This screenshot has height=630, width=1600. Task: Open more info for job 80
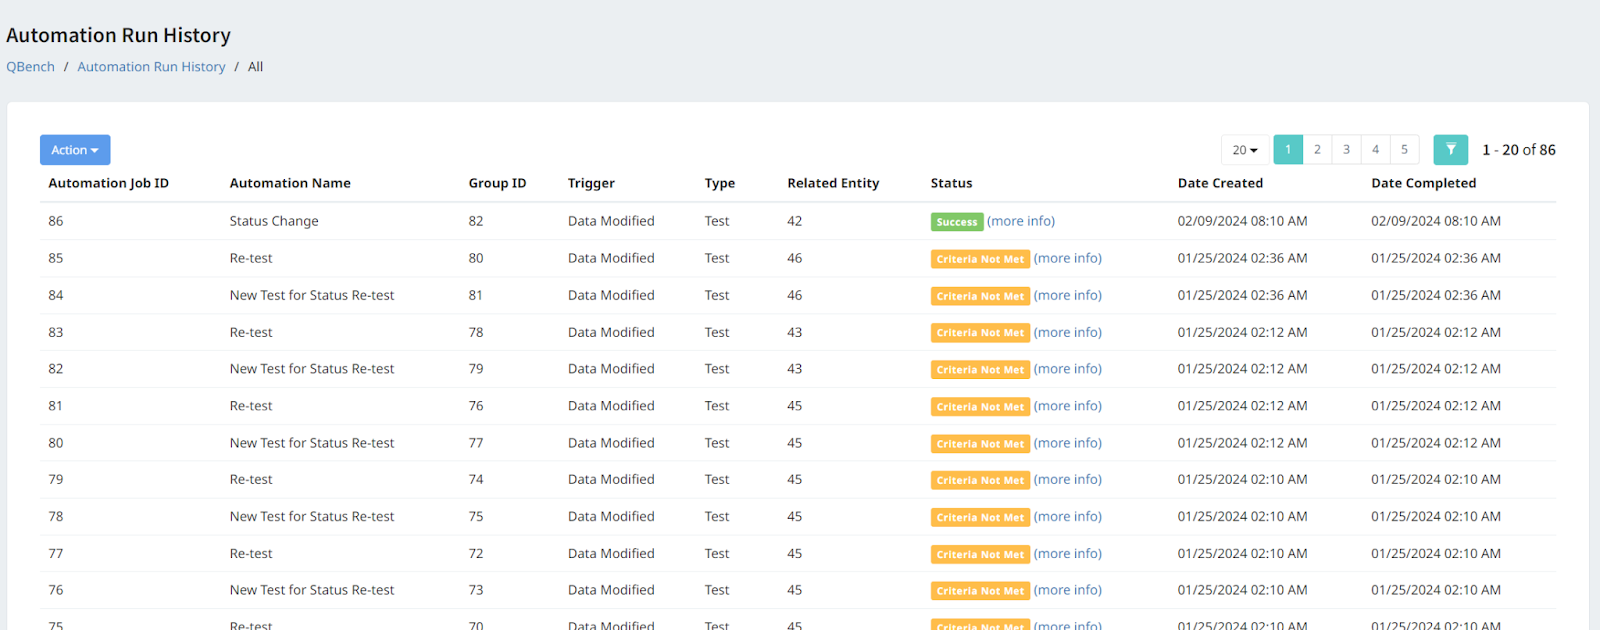(x=1068, y=443)
